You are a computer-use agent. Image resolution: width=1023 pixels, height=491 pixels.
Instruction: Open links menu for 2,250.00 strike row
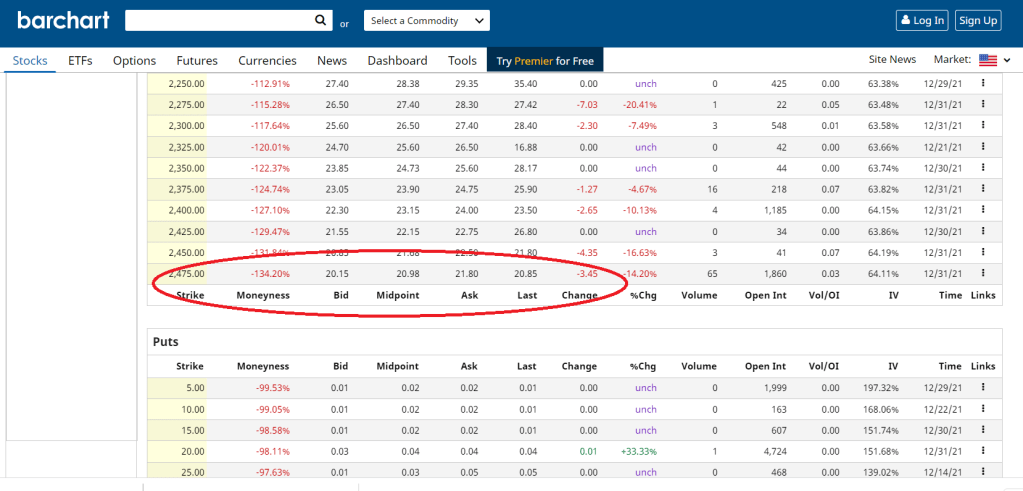tap(983, 84)
